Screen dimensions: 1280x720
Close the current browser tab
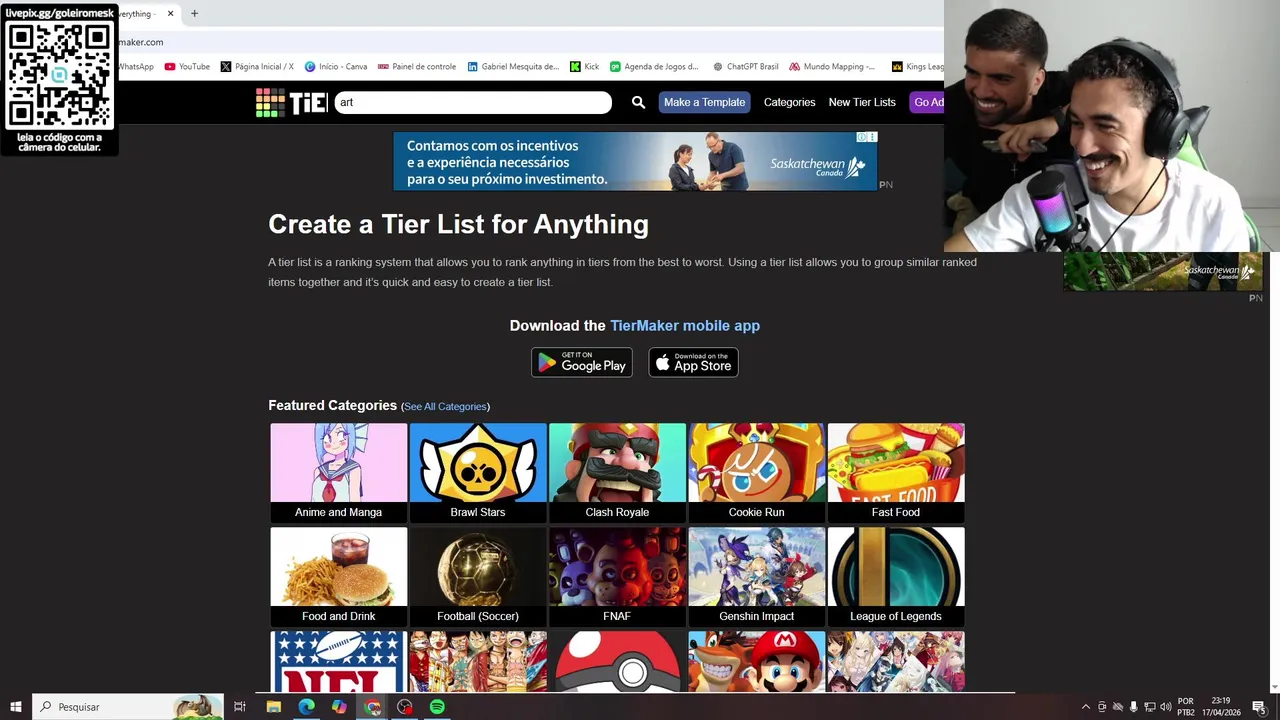[170, 14]
